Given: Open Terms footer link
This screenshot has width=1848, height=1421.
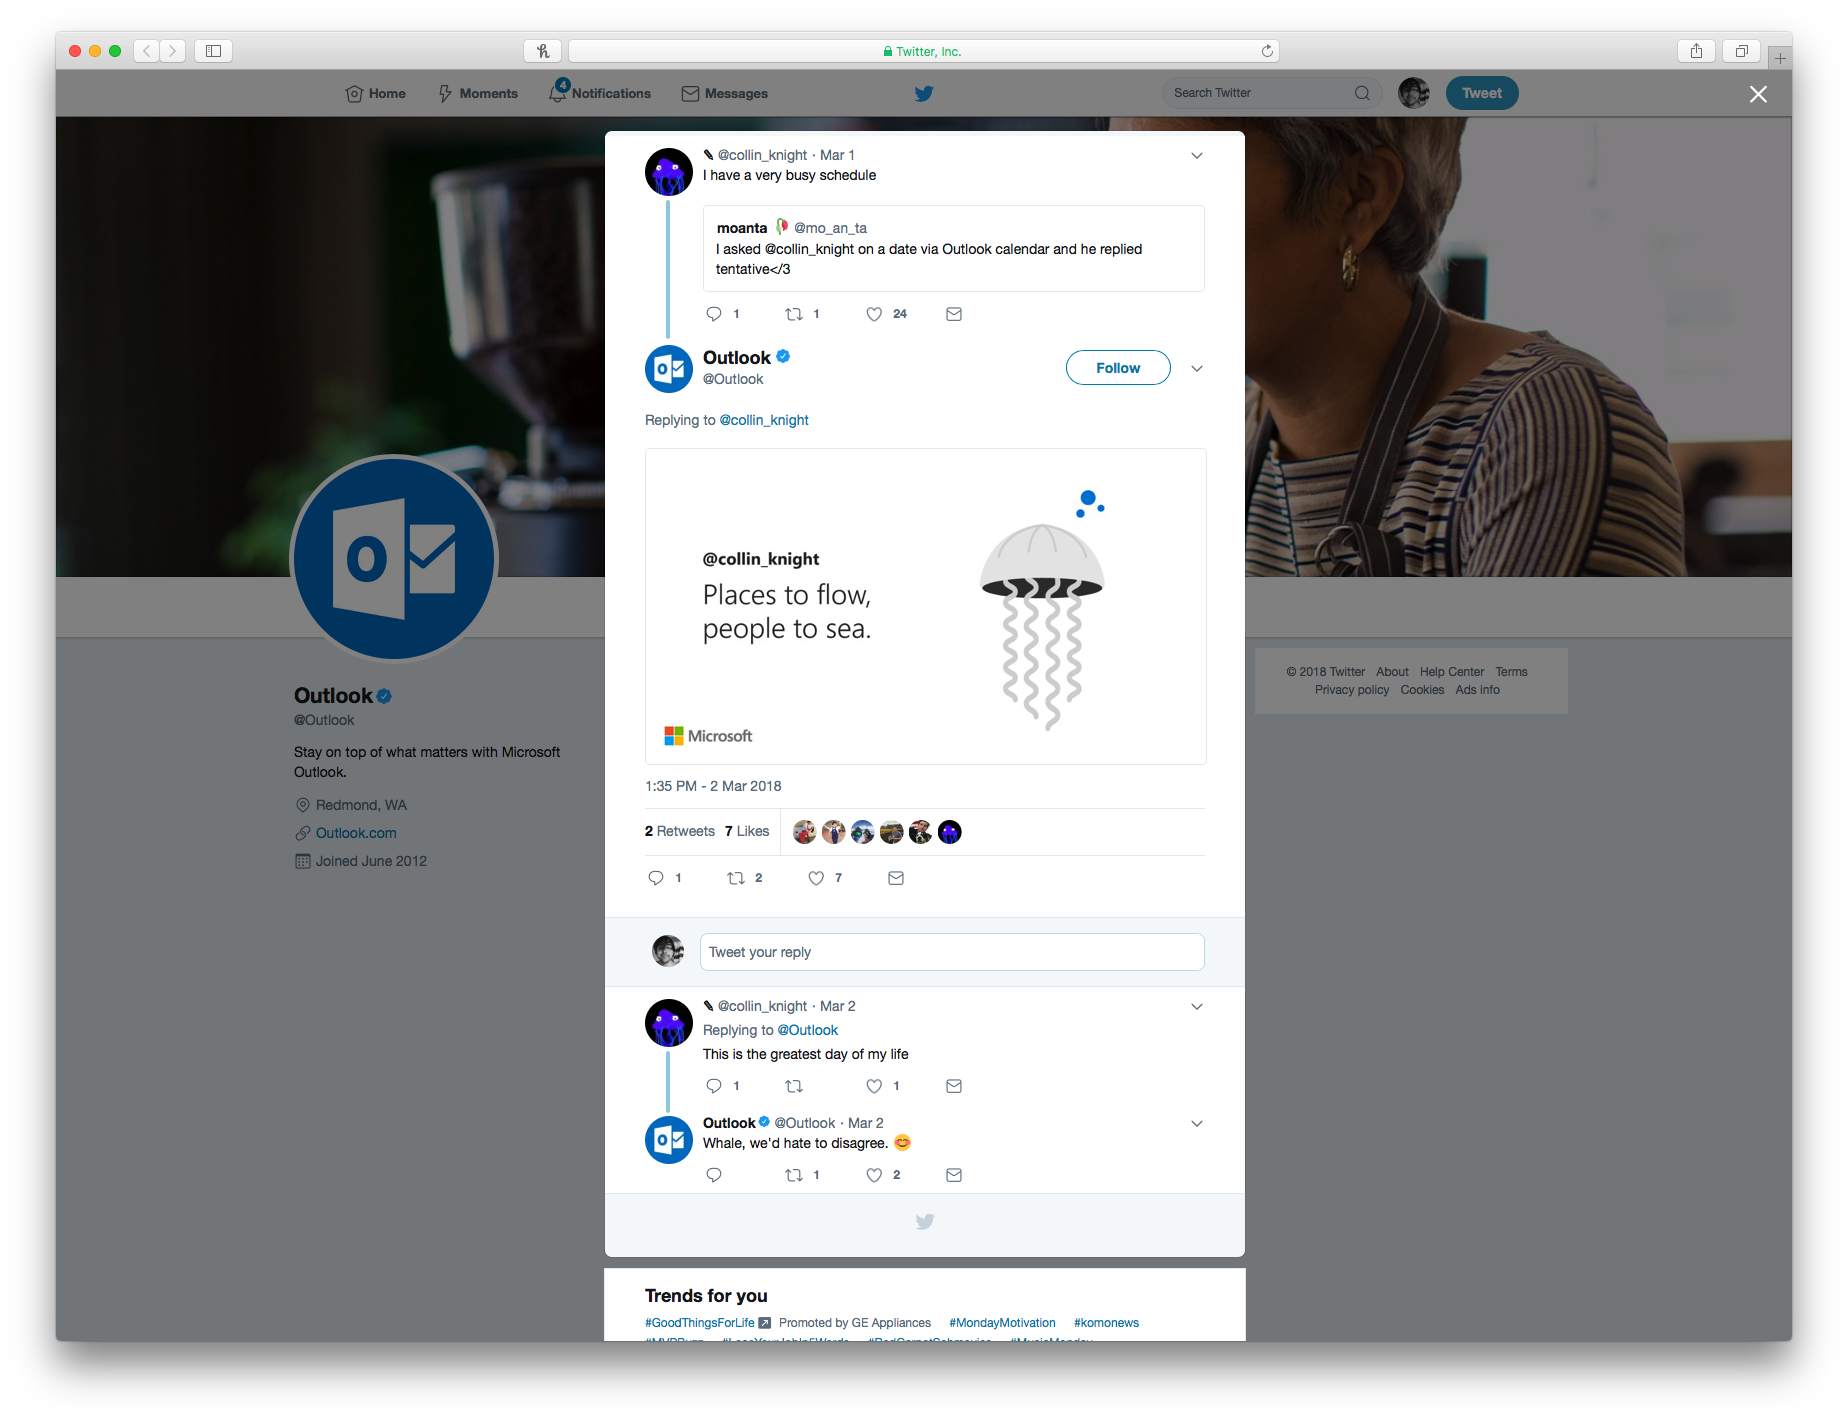Looking at the screenshot, I should 1511,672.
